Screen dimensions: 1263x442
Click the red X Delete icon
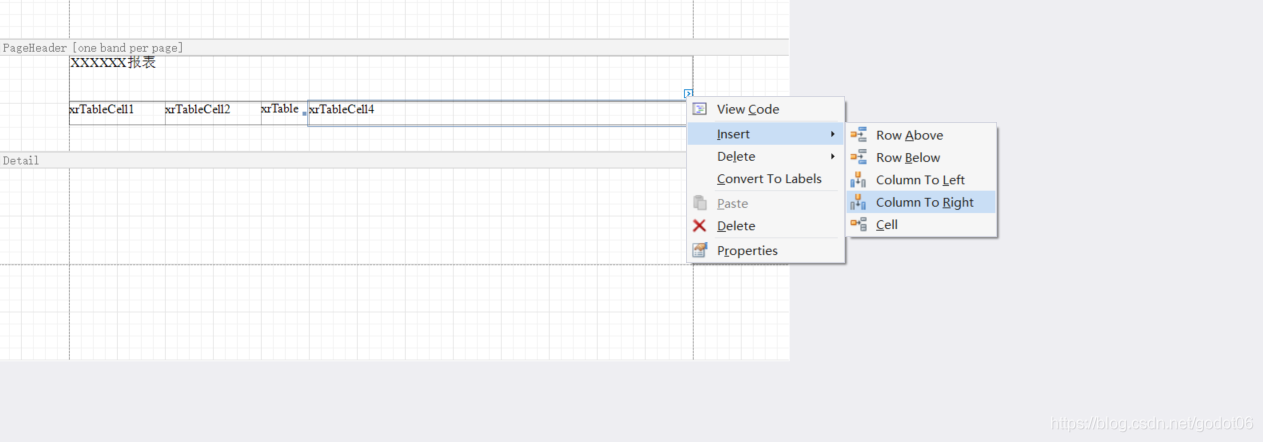(700, 226)
